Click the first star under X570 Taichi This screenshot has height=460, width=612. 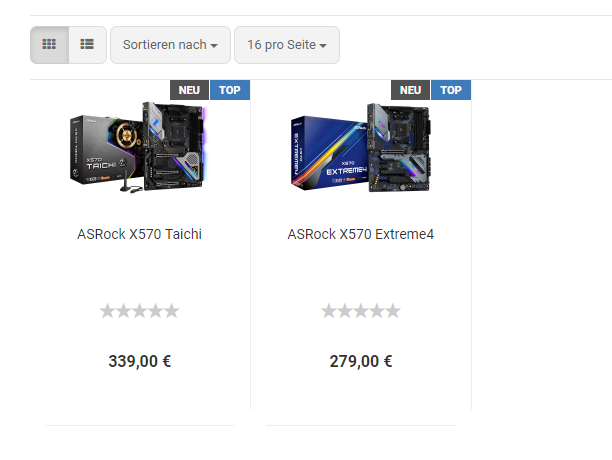pos(107,311)
